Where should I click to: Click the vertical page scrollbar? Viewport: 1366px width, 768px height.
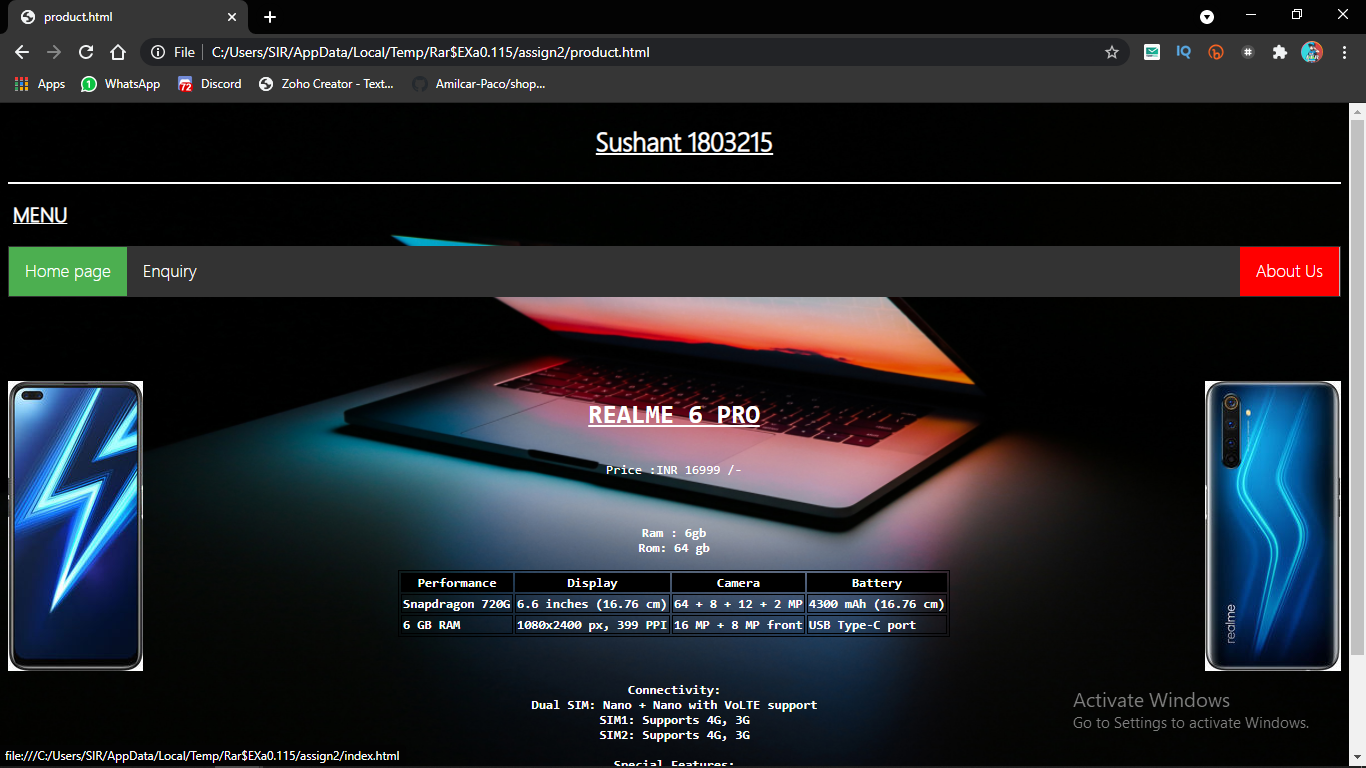[1357, 386]
